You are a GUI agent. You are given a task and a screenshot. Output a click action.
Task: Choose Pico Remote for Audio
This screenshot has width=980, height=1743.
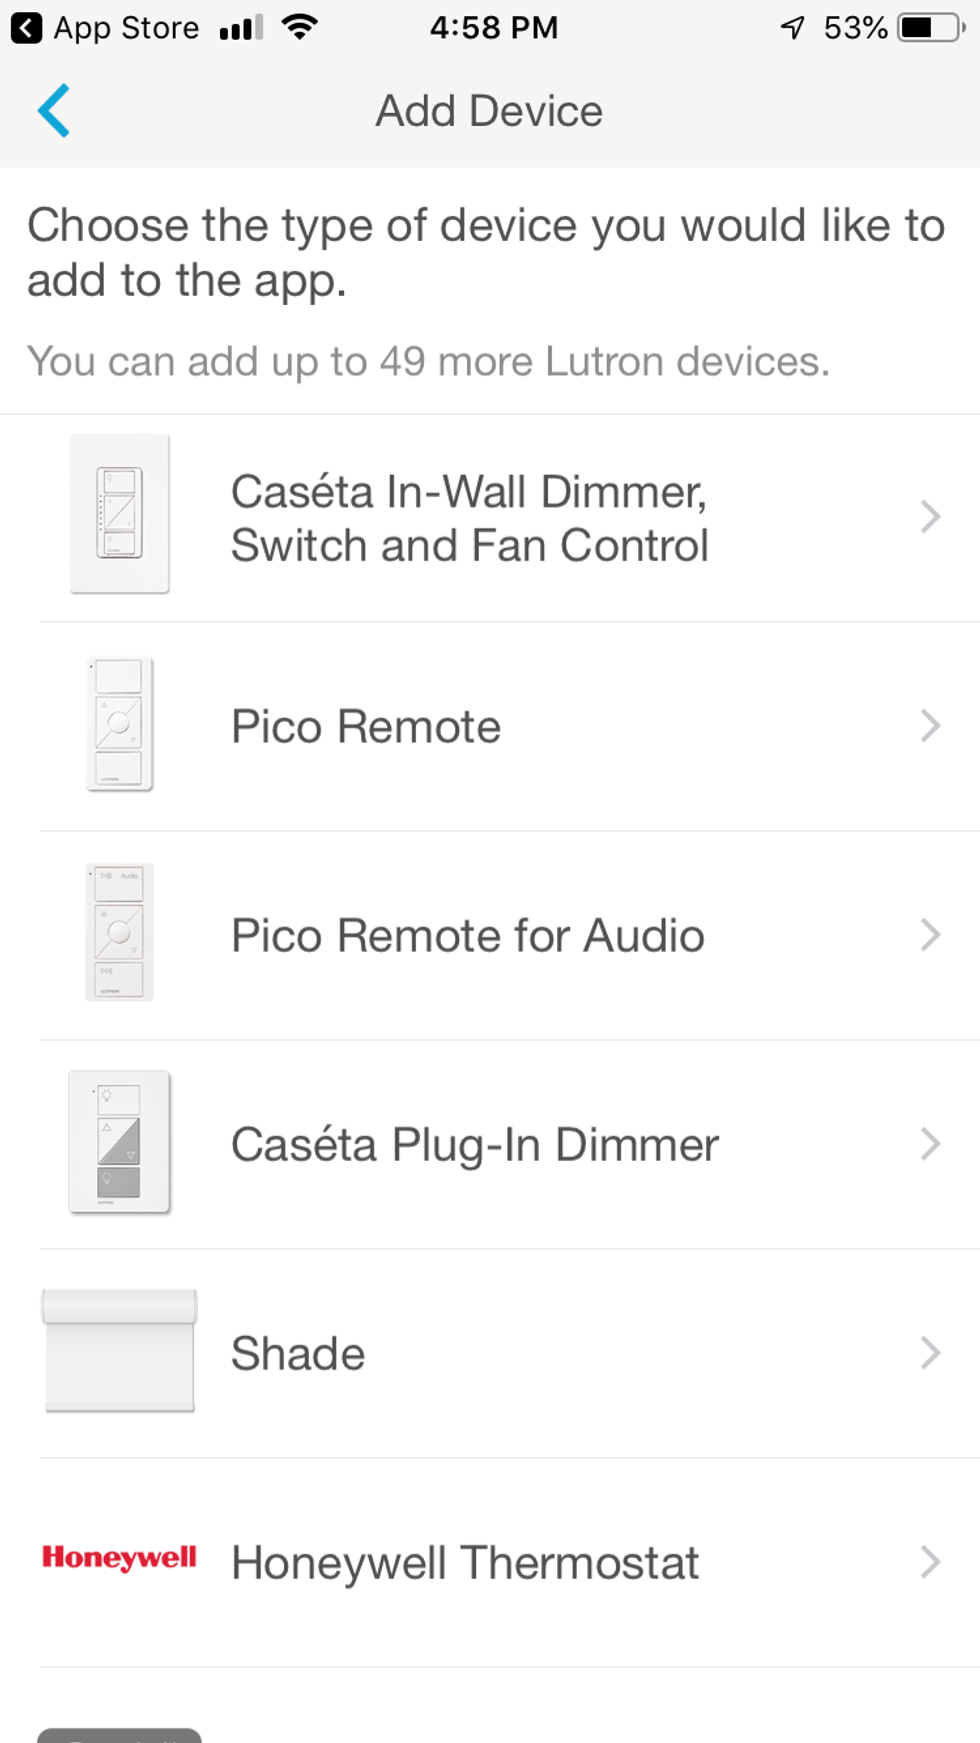tap(468, 936)
